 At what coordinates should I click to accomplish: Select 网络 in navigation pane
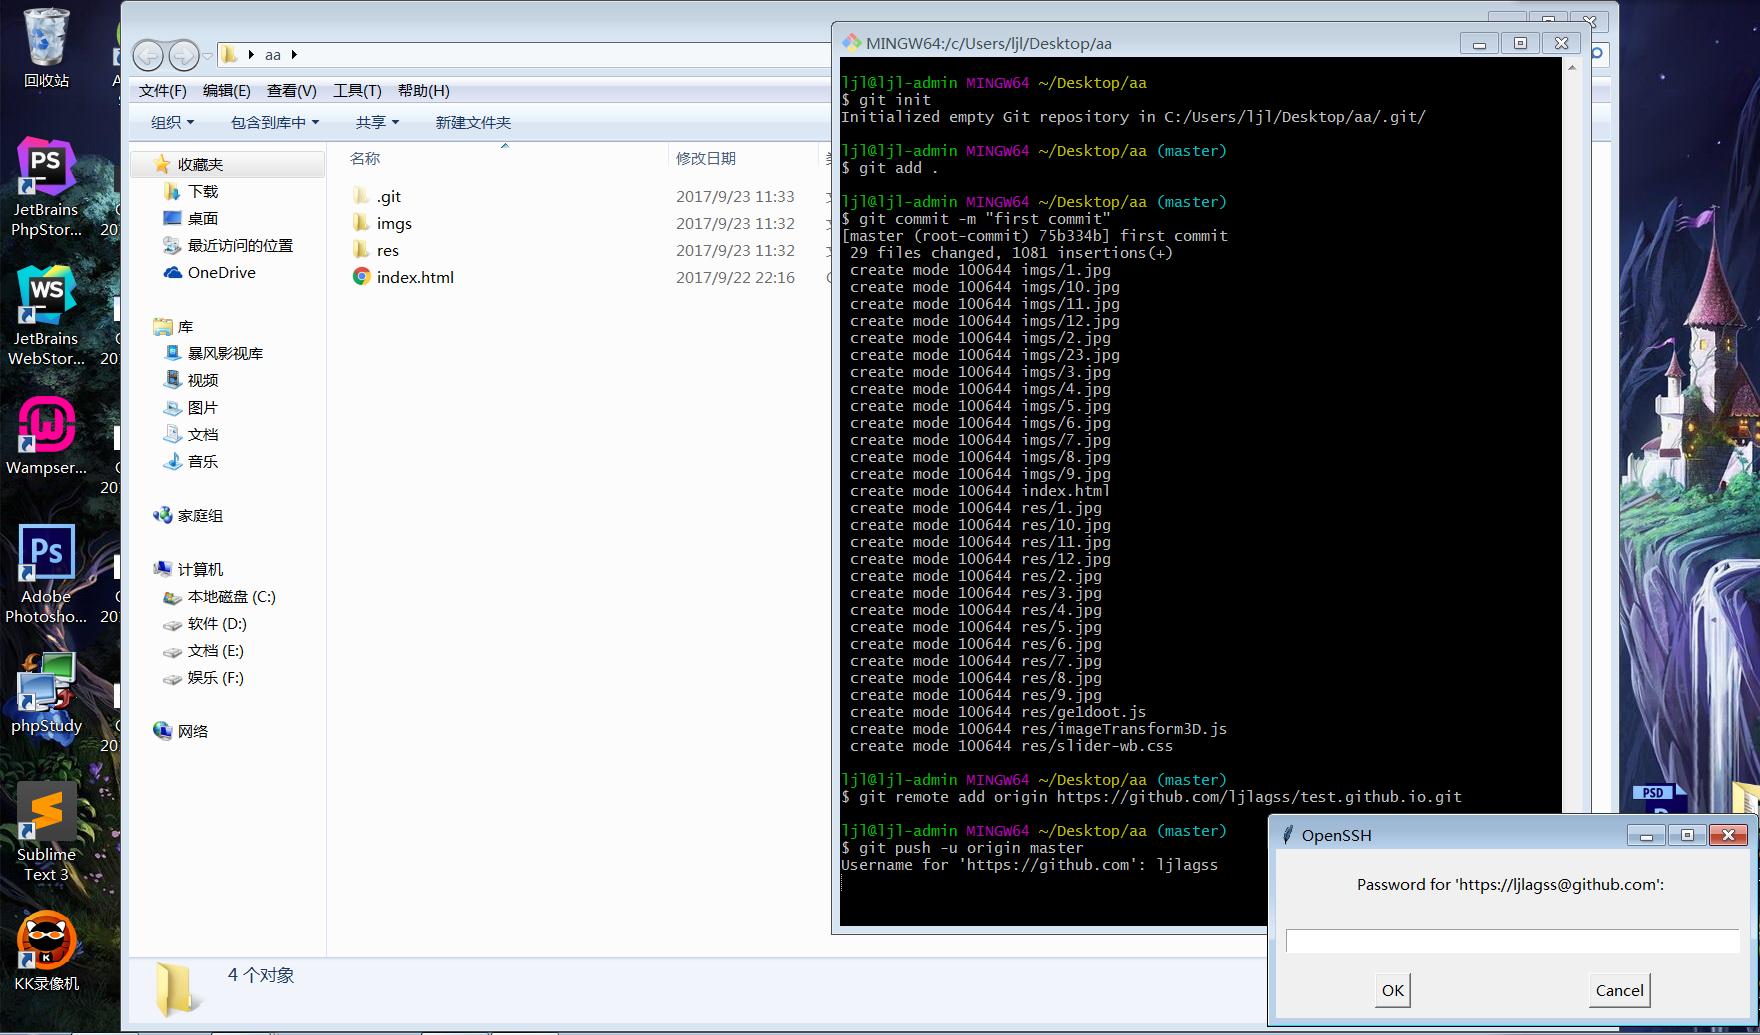[x=193, y=731]
